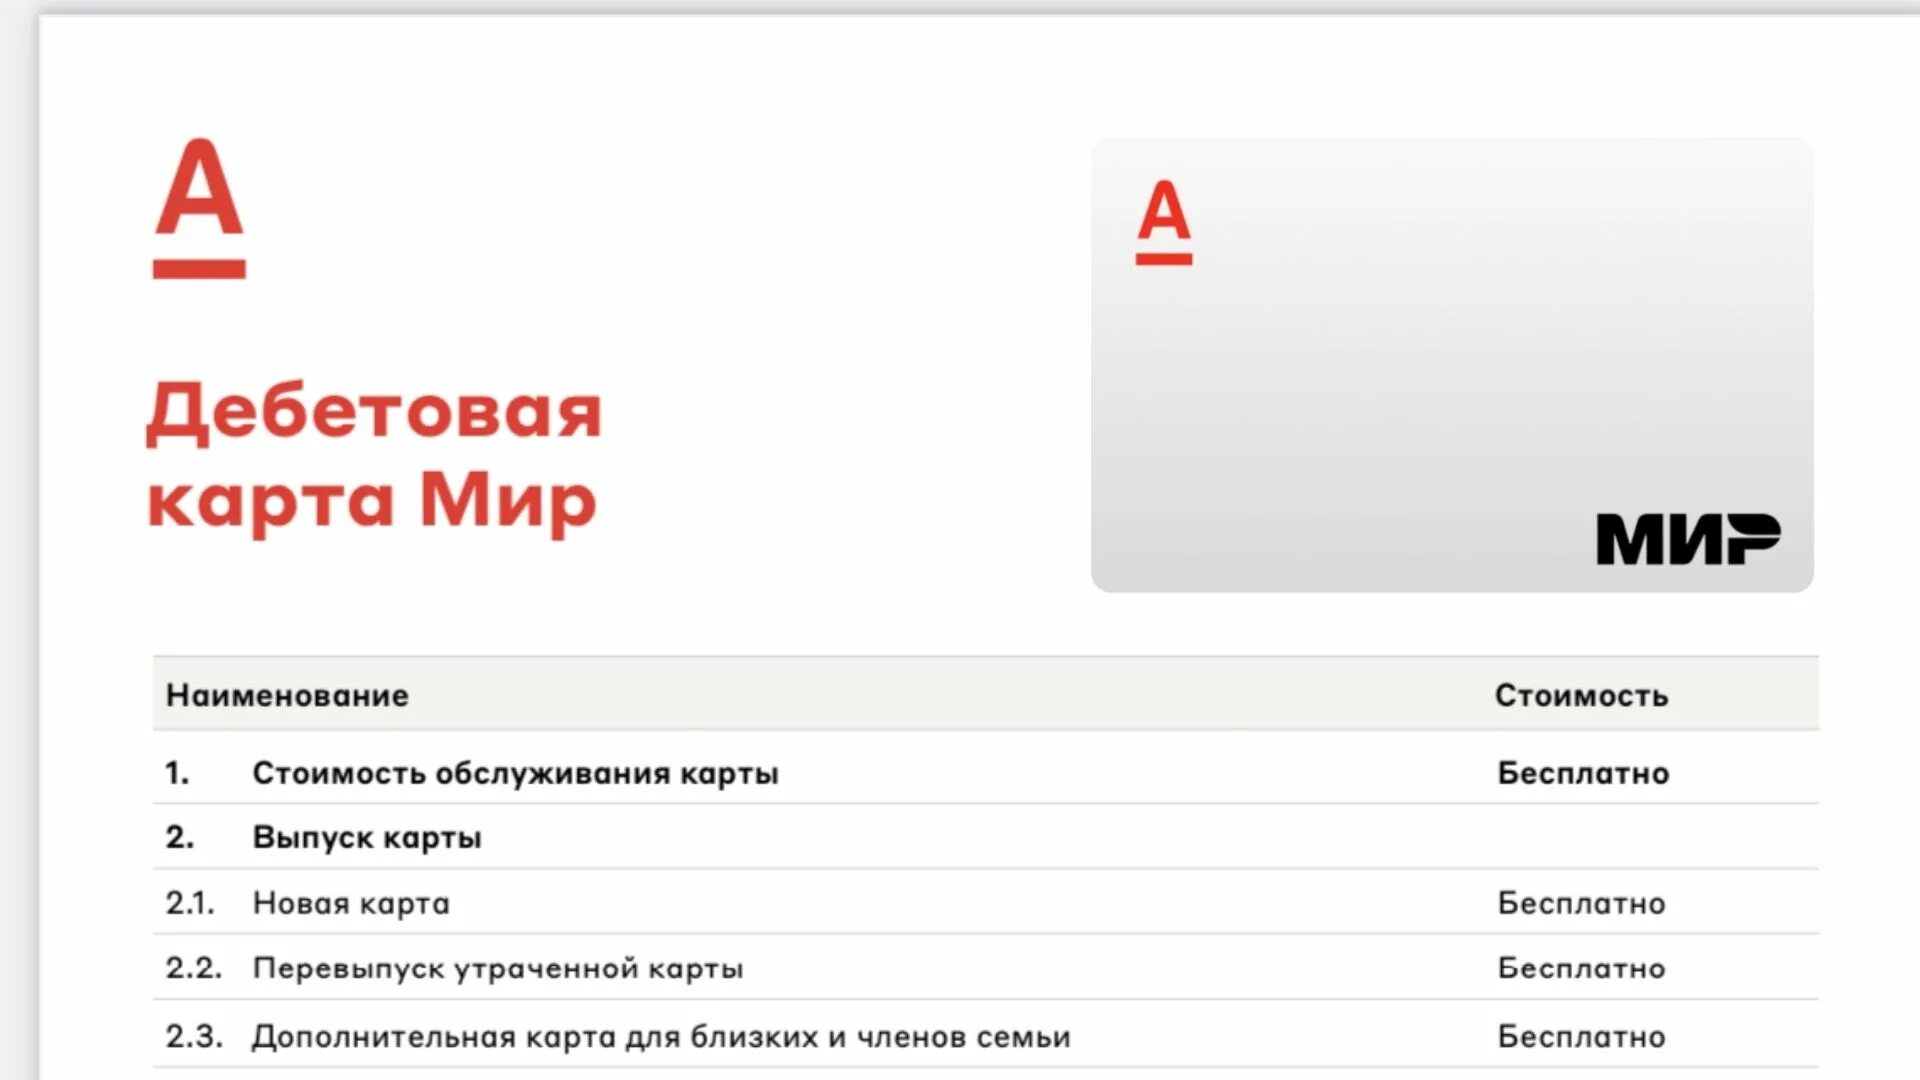Click row 2.1 'Новая карта' entry
The image size is (1920, 1080).
(x=348, y=903)
